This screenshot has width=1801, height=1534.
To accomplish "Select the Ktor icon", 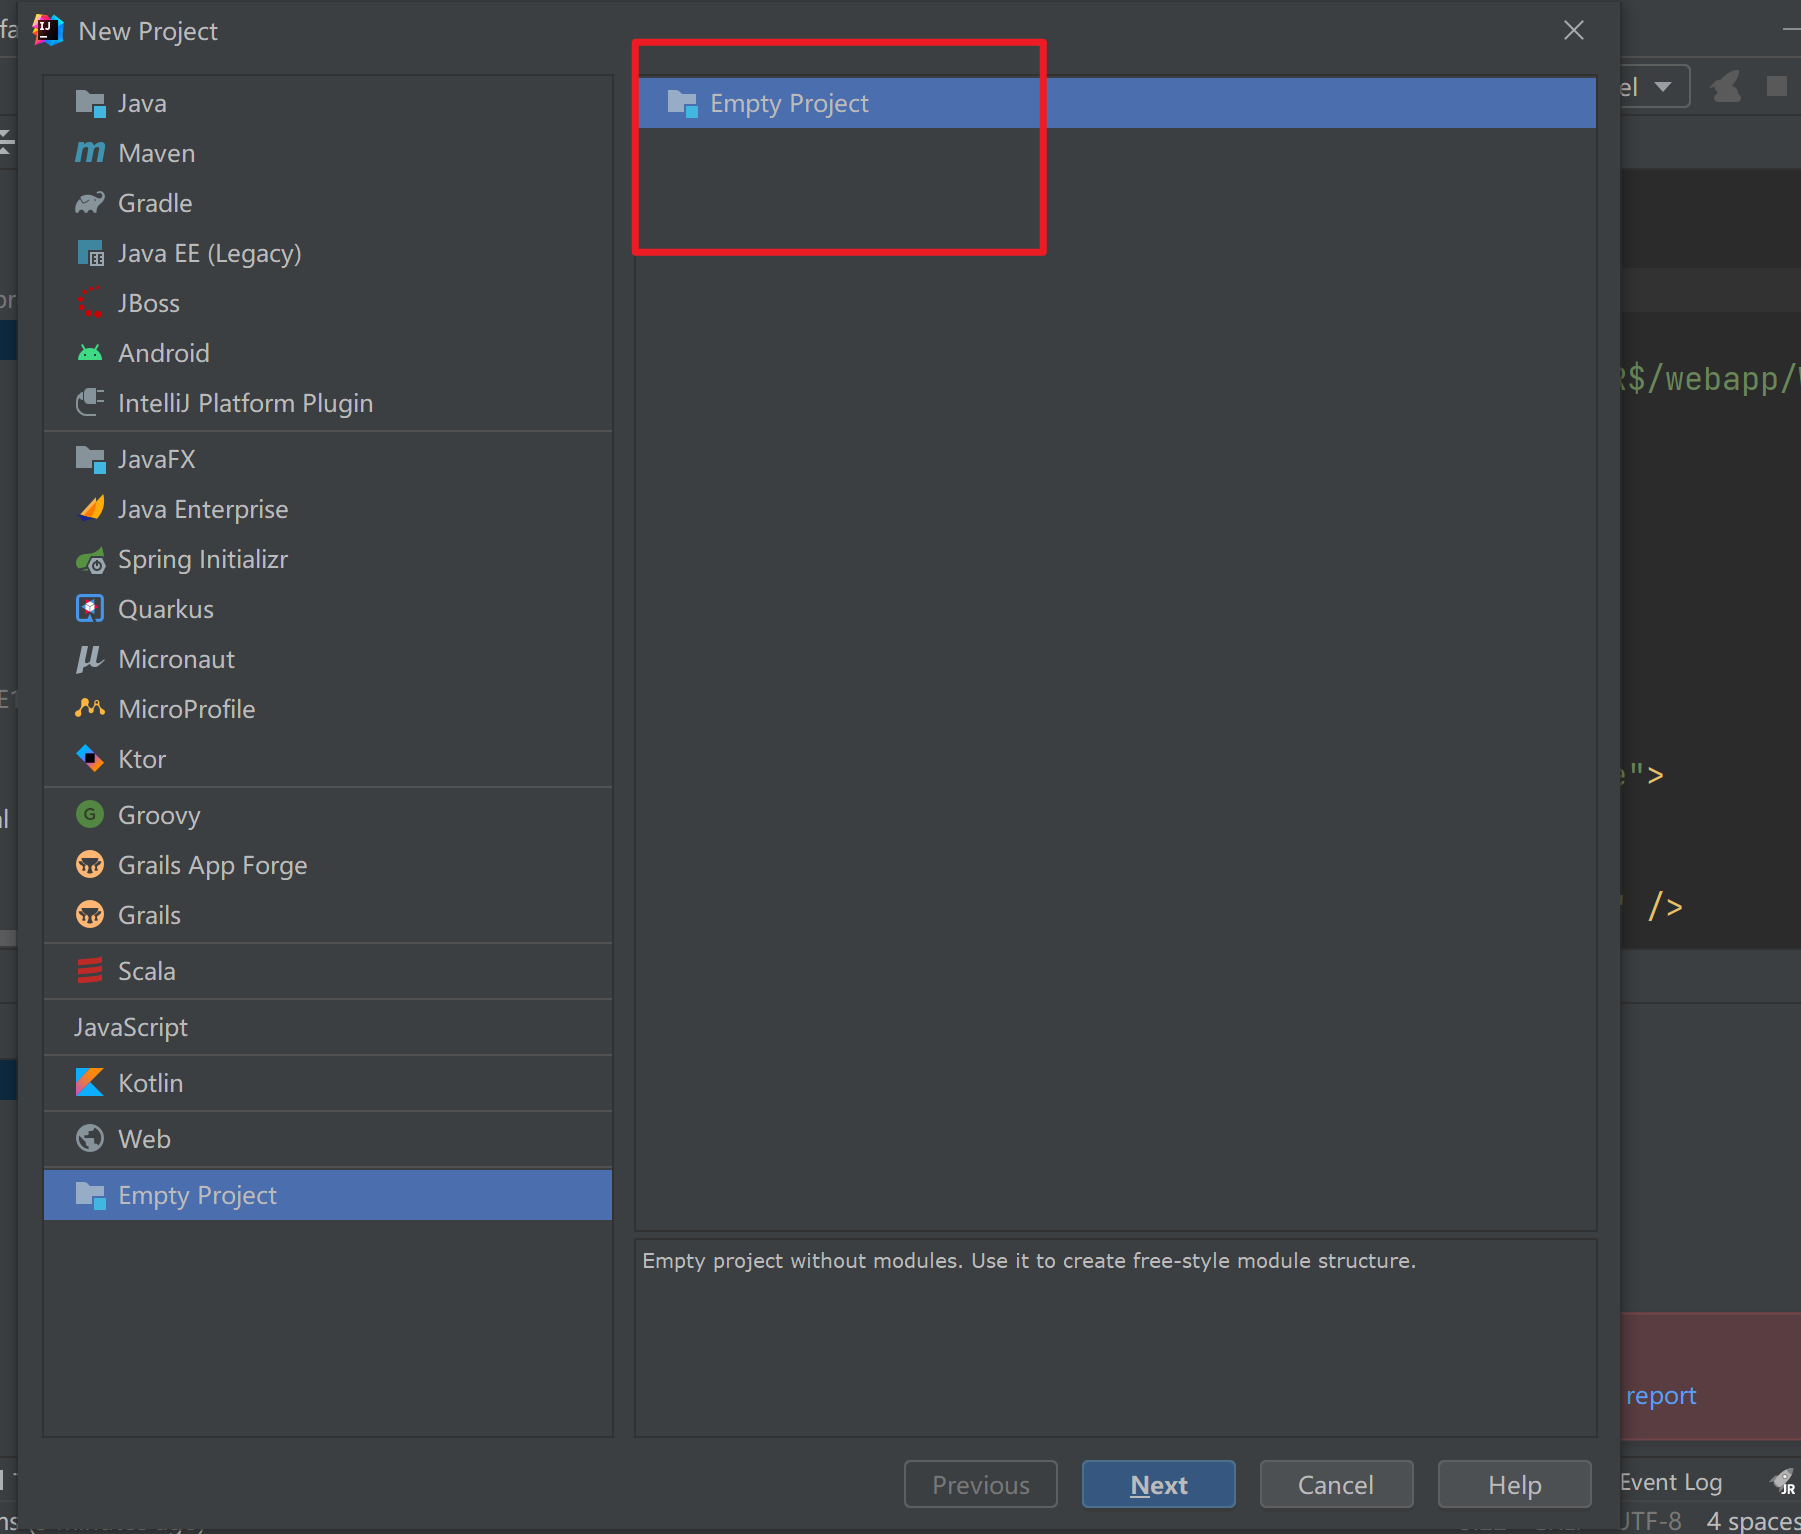I will tap(90, 759).
